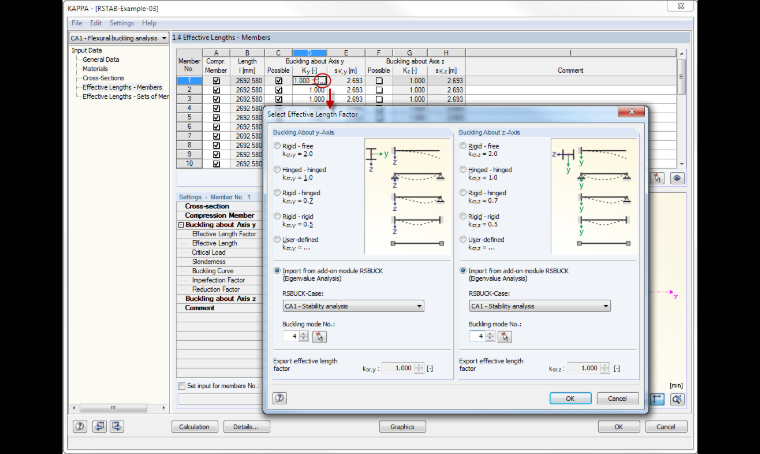Click the dimensions icon below the cross-section graphic

click(x=657, y=399)
